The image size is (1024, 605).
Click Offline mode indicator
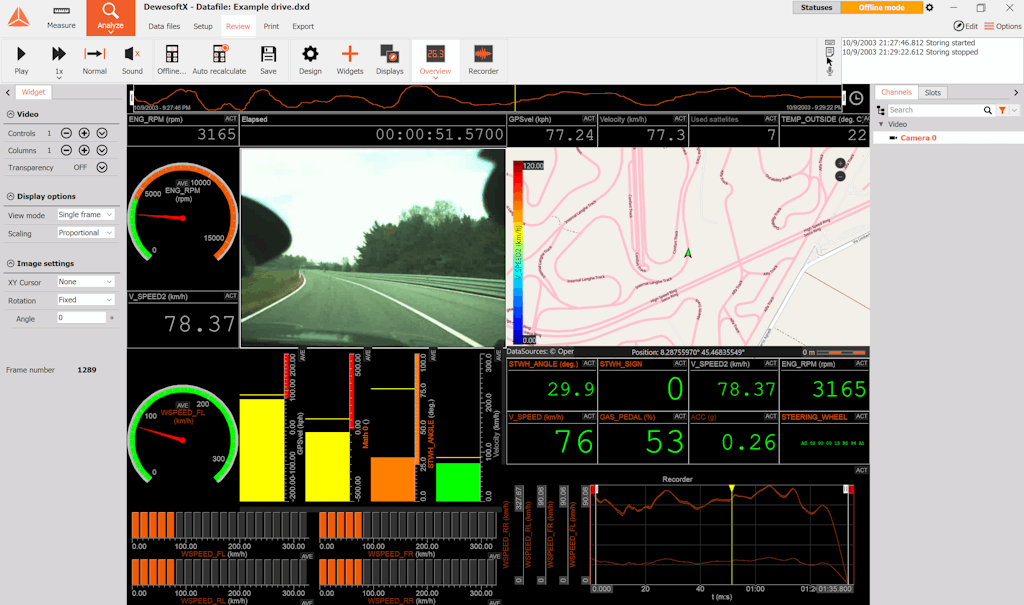coord(881,8)
